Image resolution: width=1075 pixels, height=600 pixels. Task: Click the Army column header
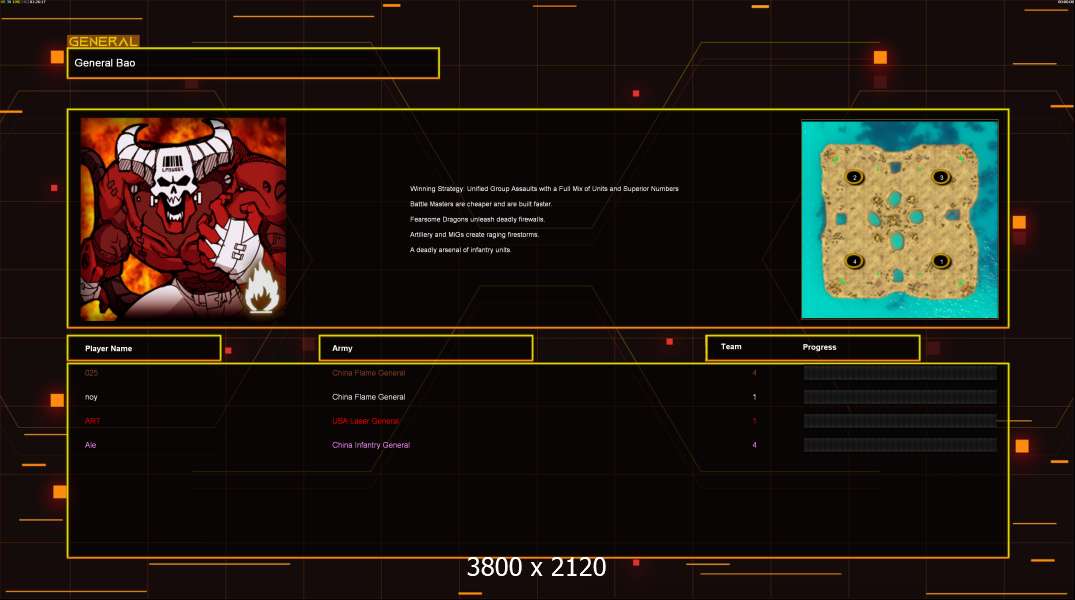pos(426,348)
